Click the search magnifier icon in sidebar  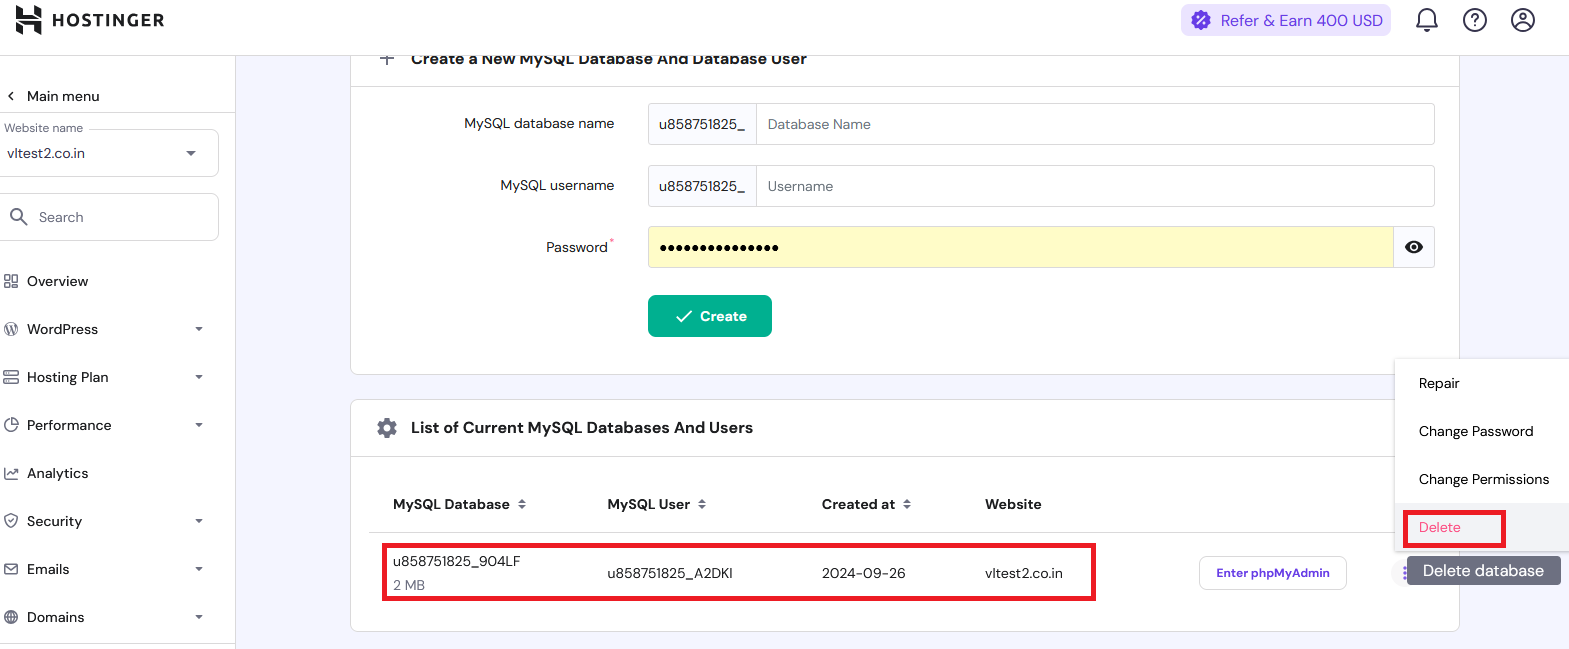point(18,217)
